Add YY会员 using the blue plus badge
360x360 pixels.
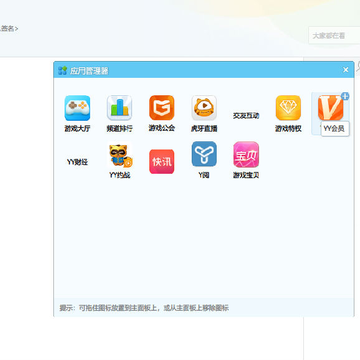point(346,96)
